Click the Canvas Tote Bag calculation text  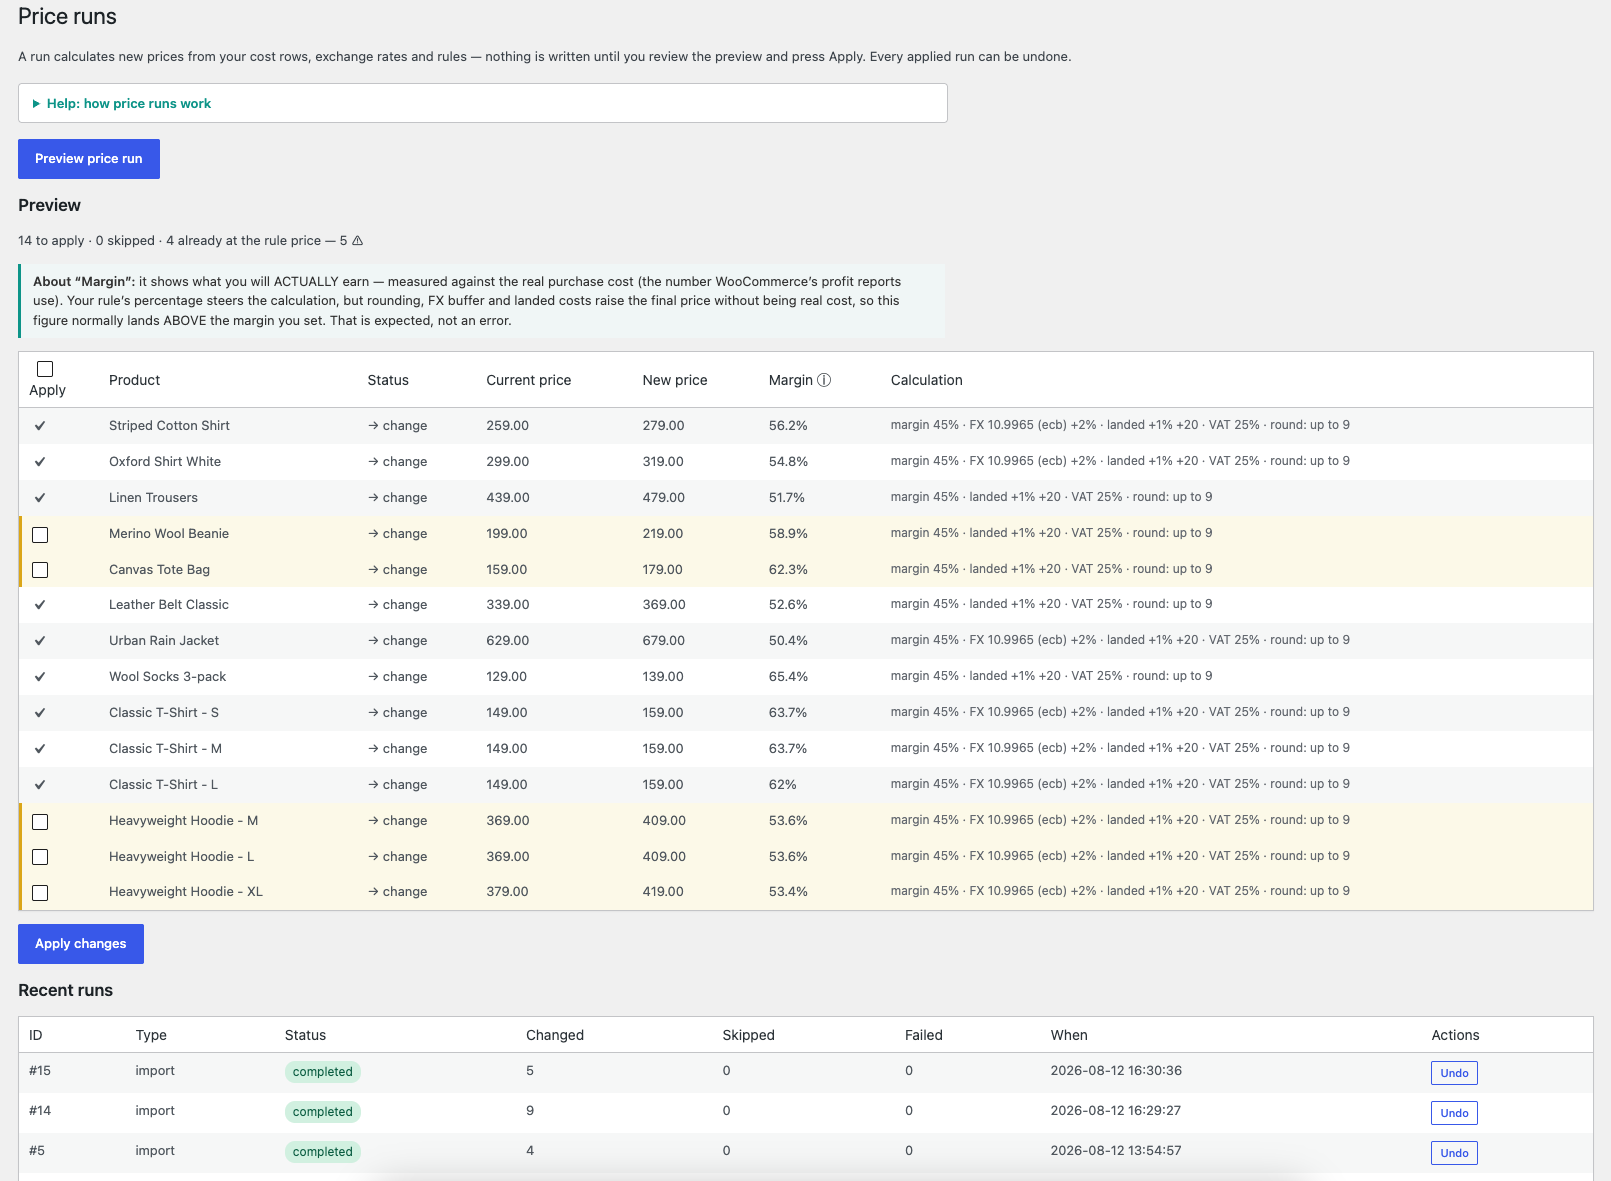[x=1051, y=569]
